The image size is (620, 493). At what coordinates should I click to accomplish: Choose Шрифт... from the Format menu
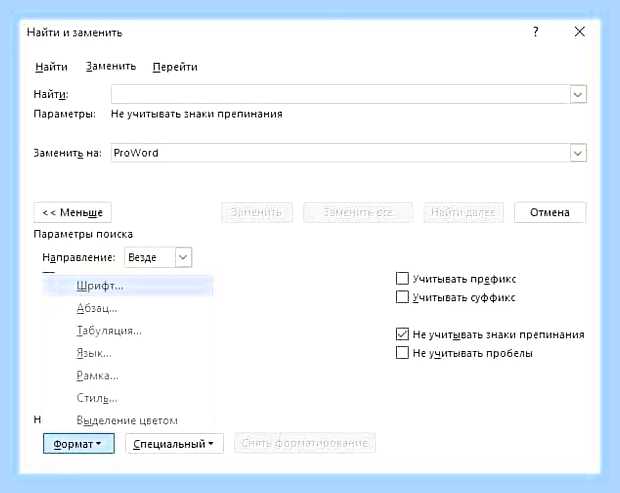point(128,286)
